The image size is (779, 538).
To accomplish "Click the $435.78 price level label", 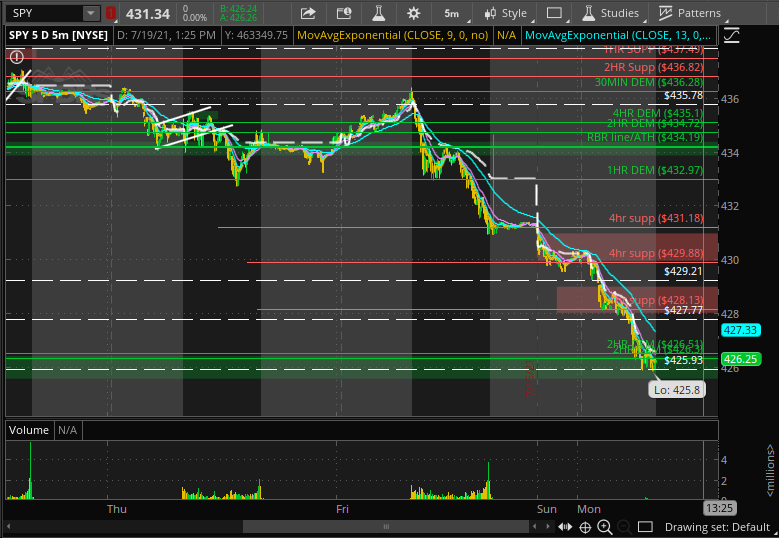I will click(684, 95).
